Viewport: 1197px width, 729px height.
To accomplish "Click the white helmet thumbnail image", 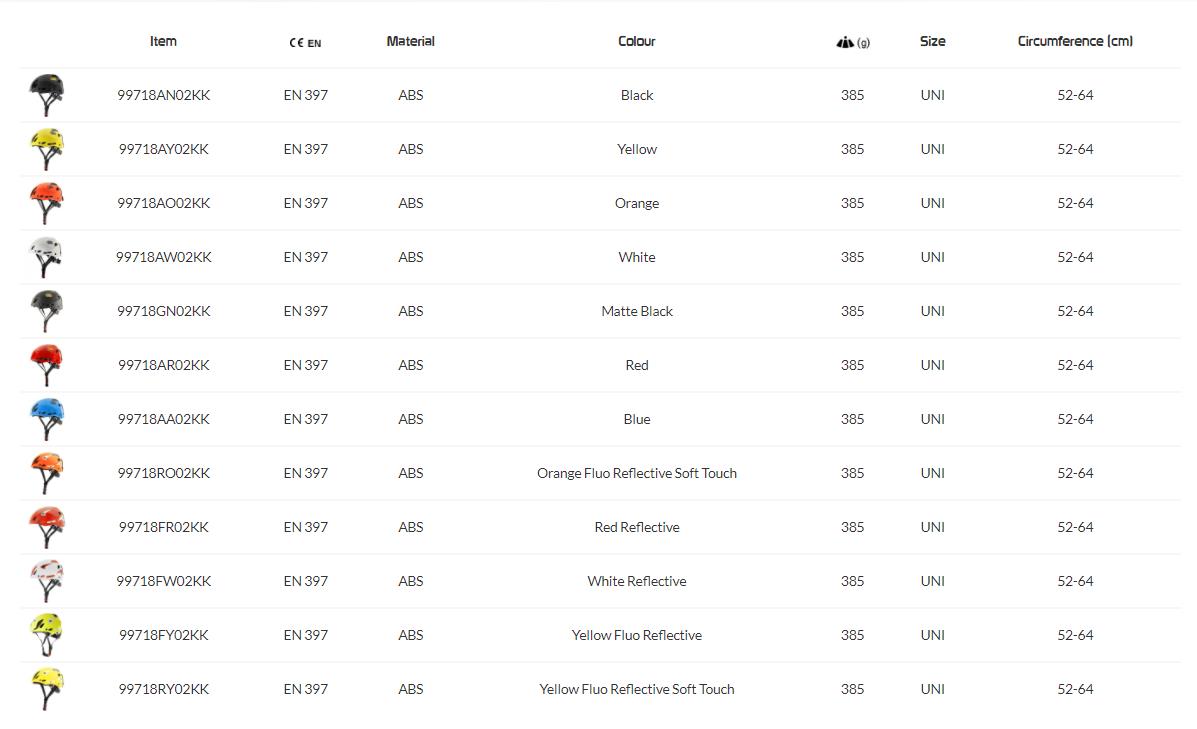I will (x=46, y=257).
